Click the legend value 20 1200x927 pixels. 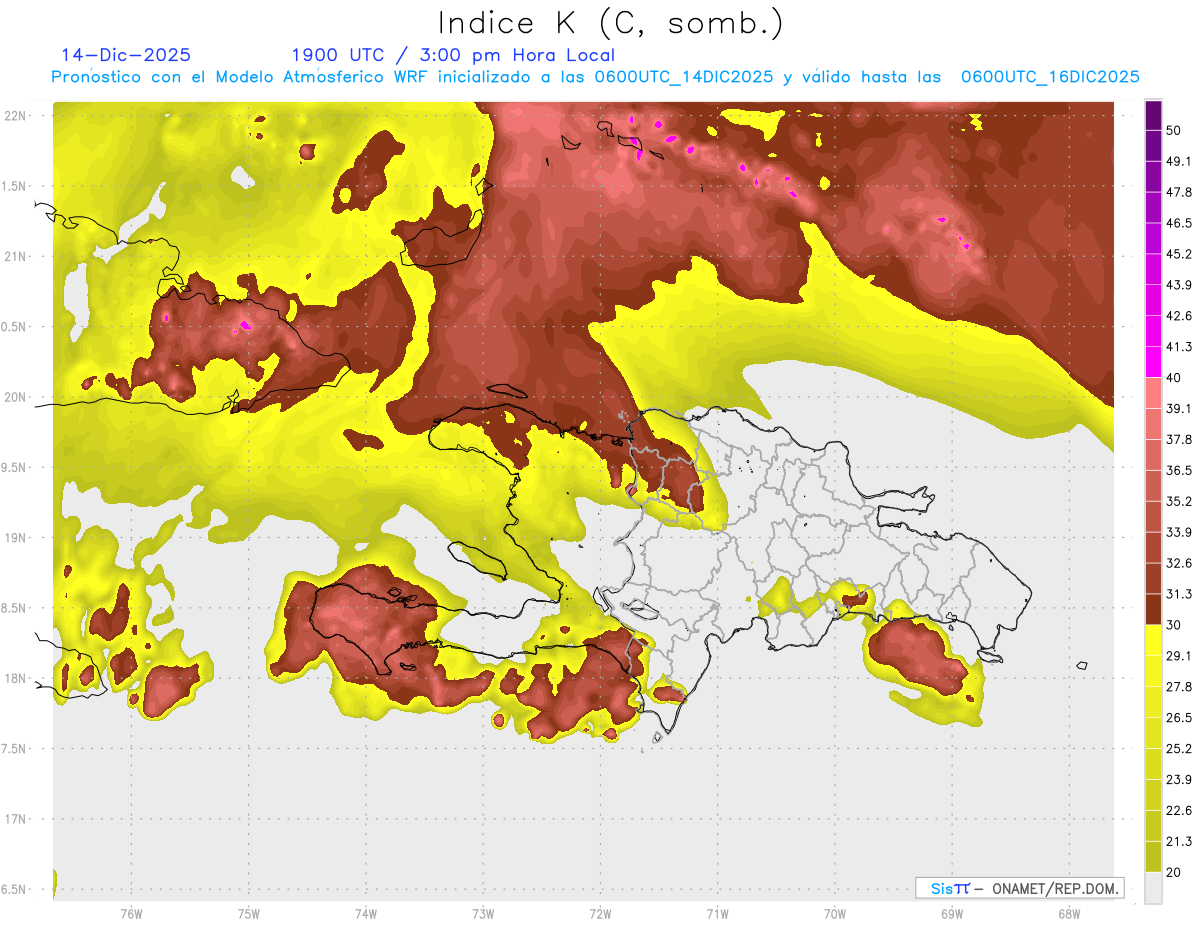tap(1173, 872)
